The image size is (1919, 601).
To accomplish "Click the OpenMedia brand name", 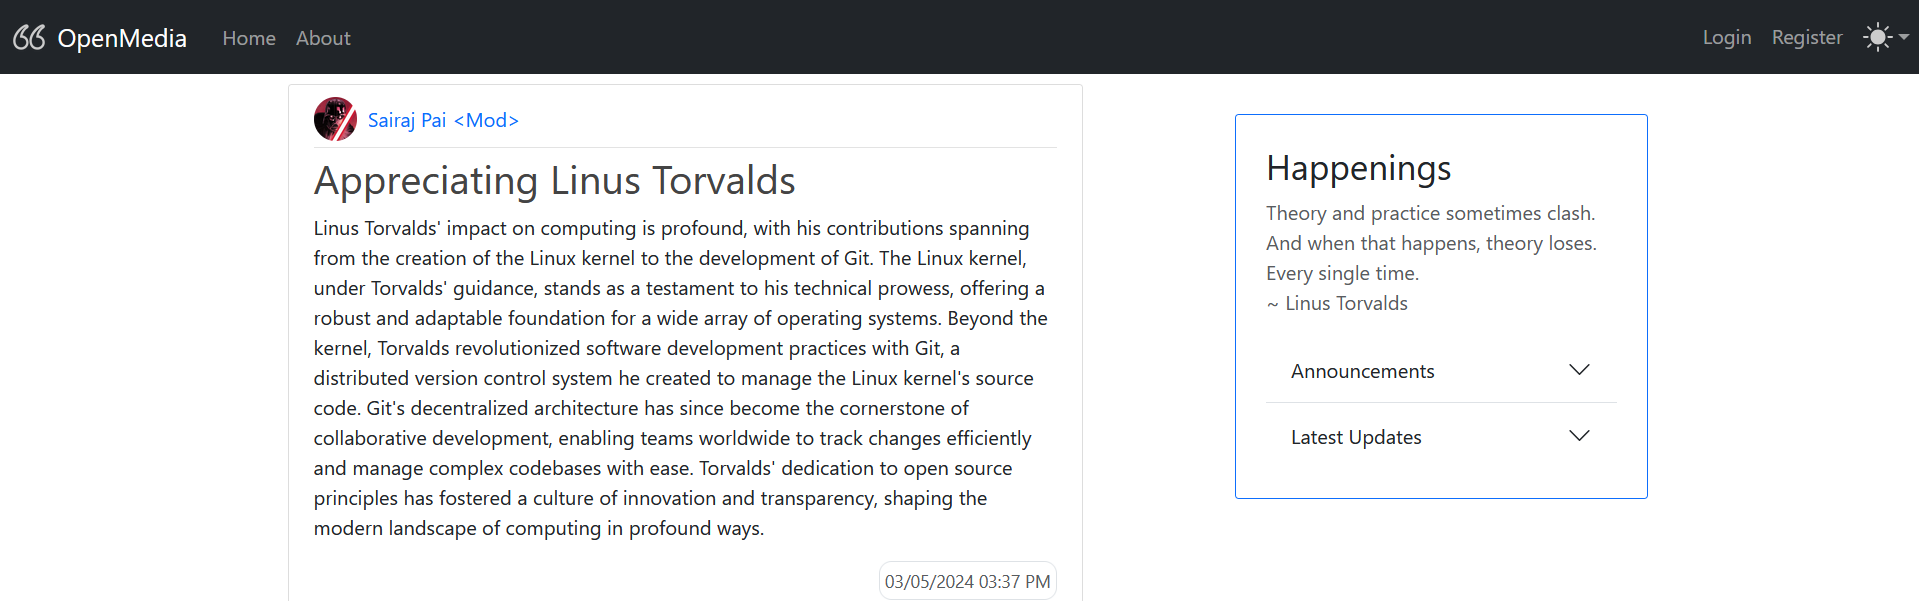I will click(122, 38).
